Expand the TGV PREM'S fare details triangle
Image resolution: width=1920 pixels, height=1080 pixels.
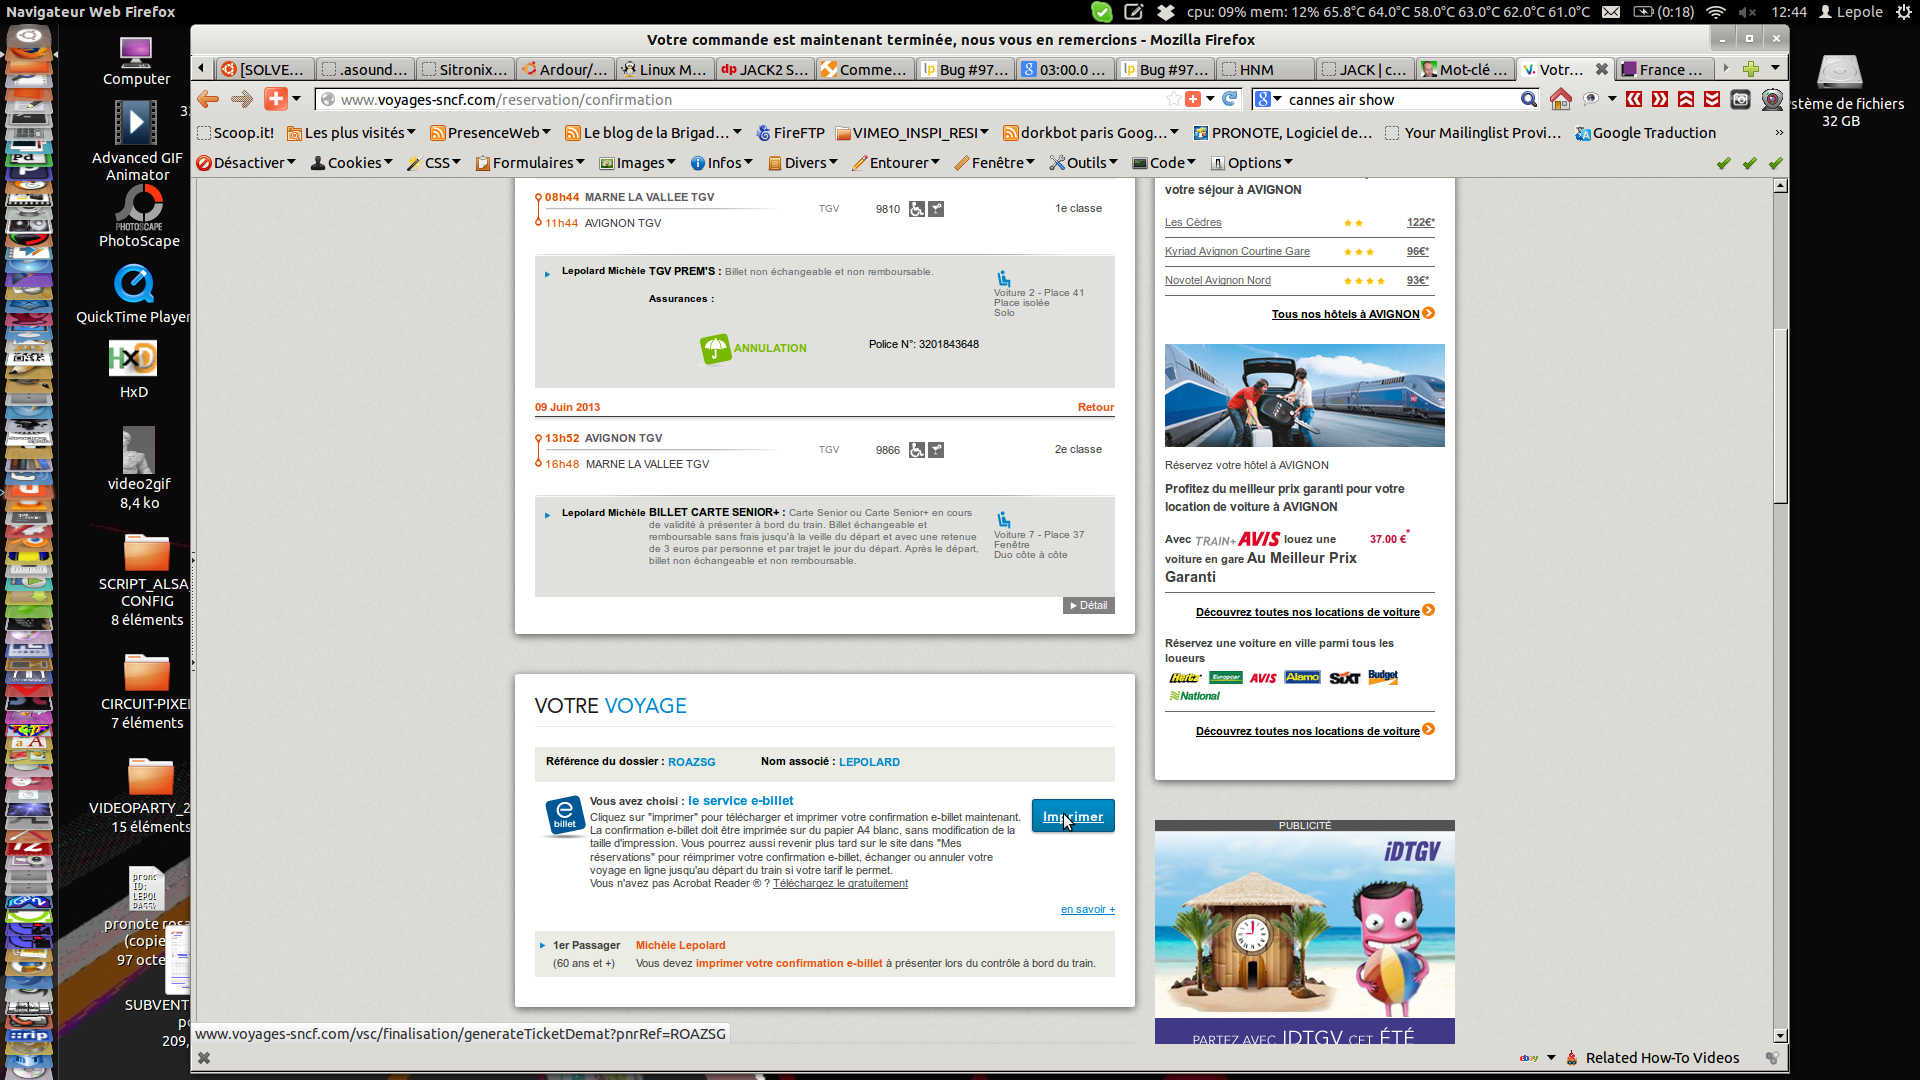(547, 273)
